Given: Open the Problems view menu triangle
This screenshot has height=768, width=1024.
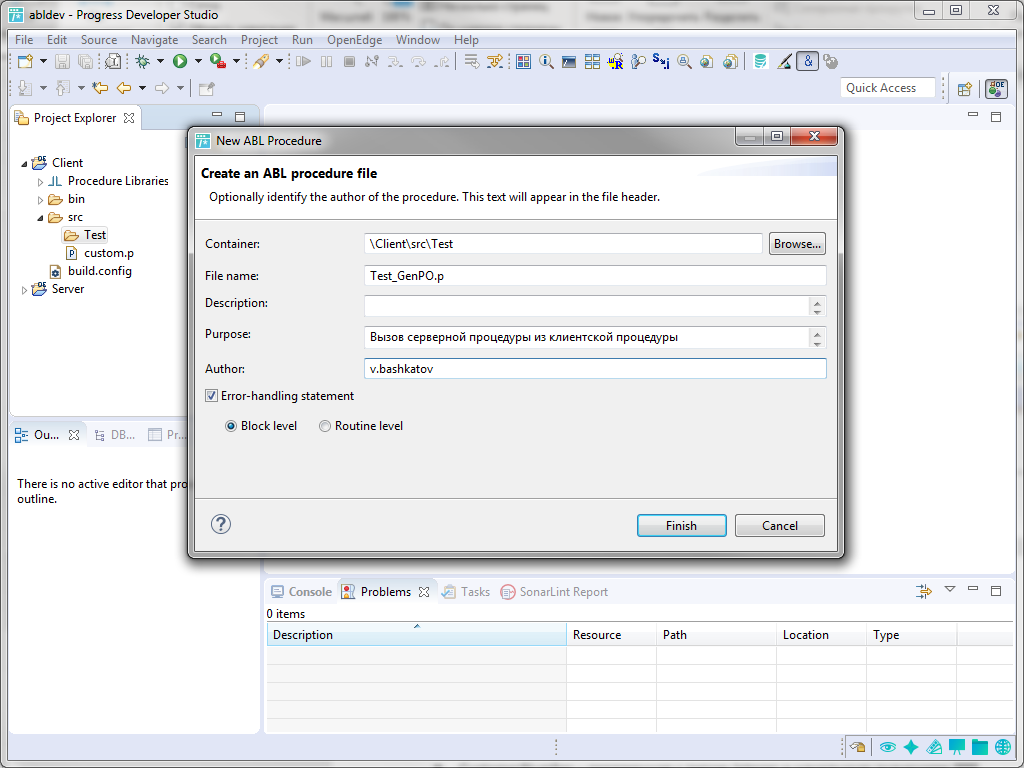Looking at the screenshot, I should tap(950, 590).
